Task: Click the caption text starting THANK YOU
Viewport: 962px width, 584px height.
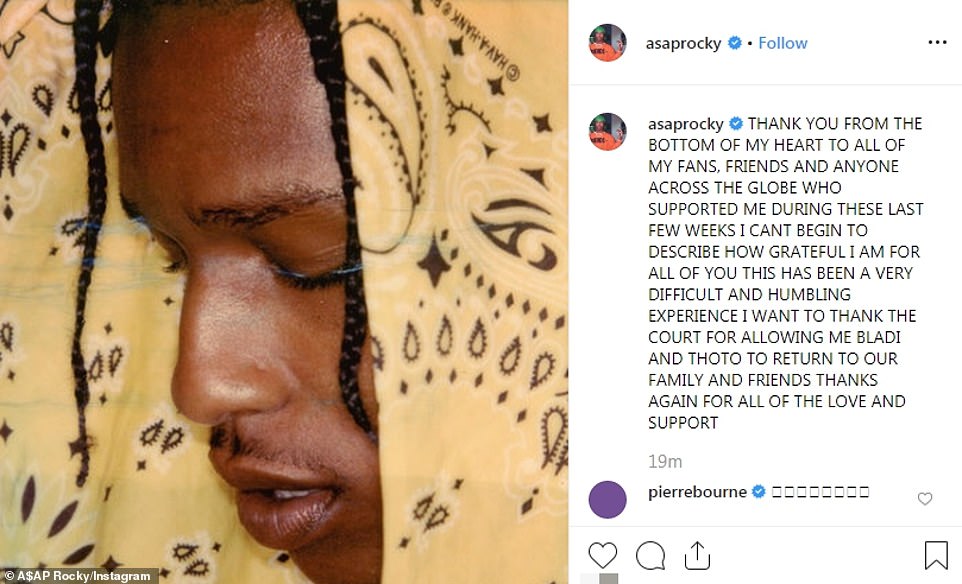Action: click(x=785, y=273)
